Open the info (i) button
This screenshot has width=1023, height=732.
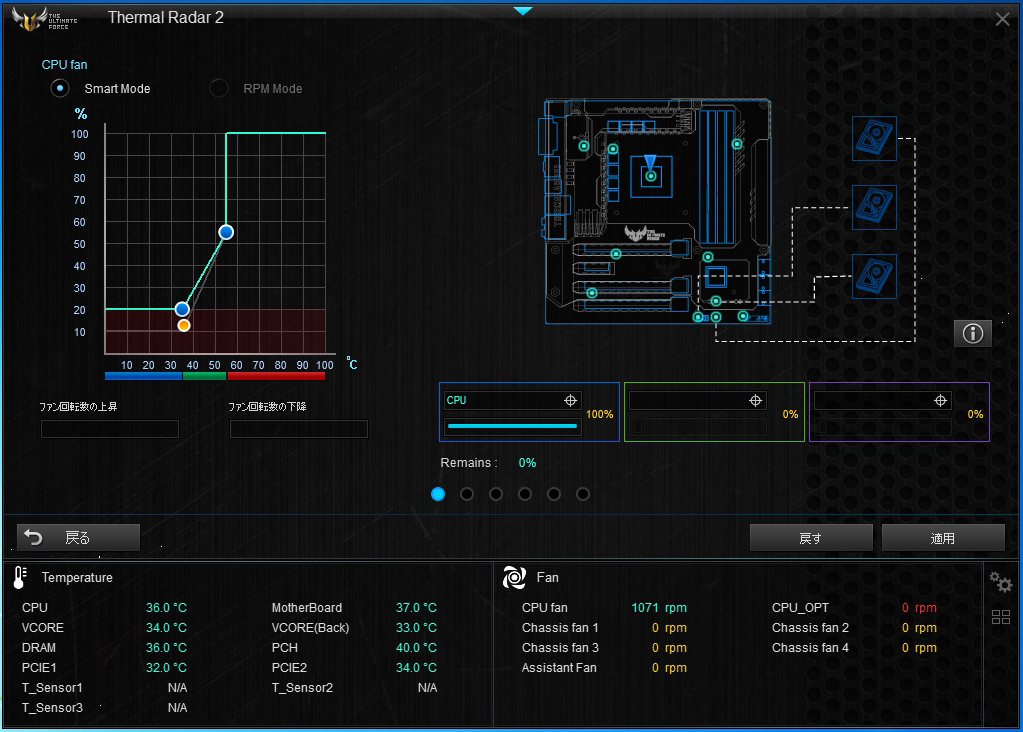click(973, 333)
